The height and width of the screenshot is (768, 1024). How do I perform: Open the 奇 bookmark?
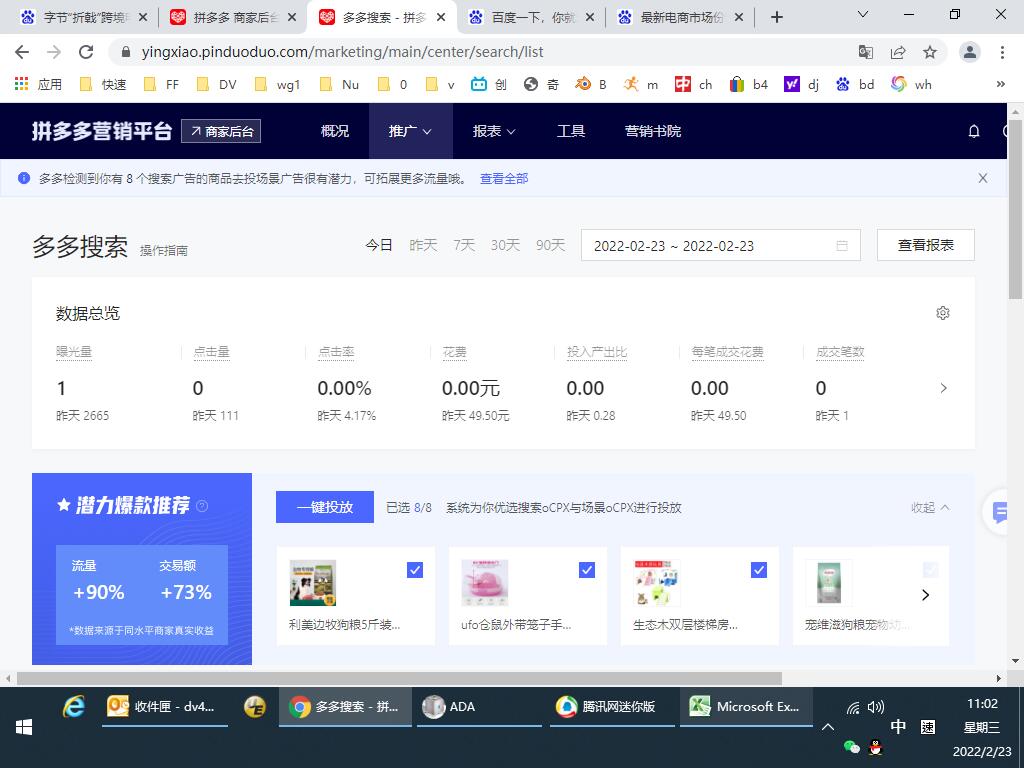click(x=541, y=84)
